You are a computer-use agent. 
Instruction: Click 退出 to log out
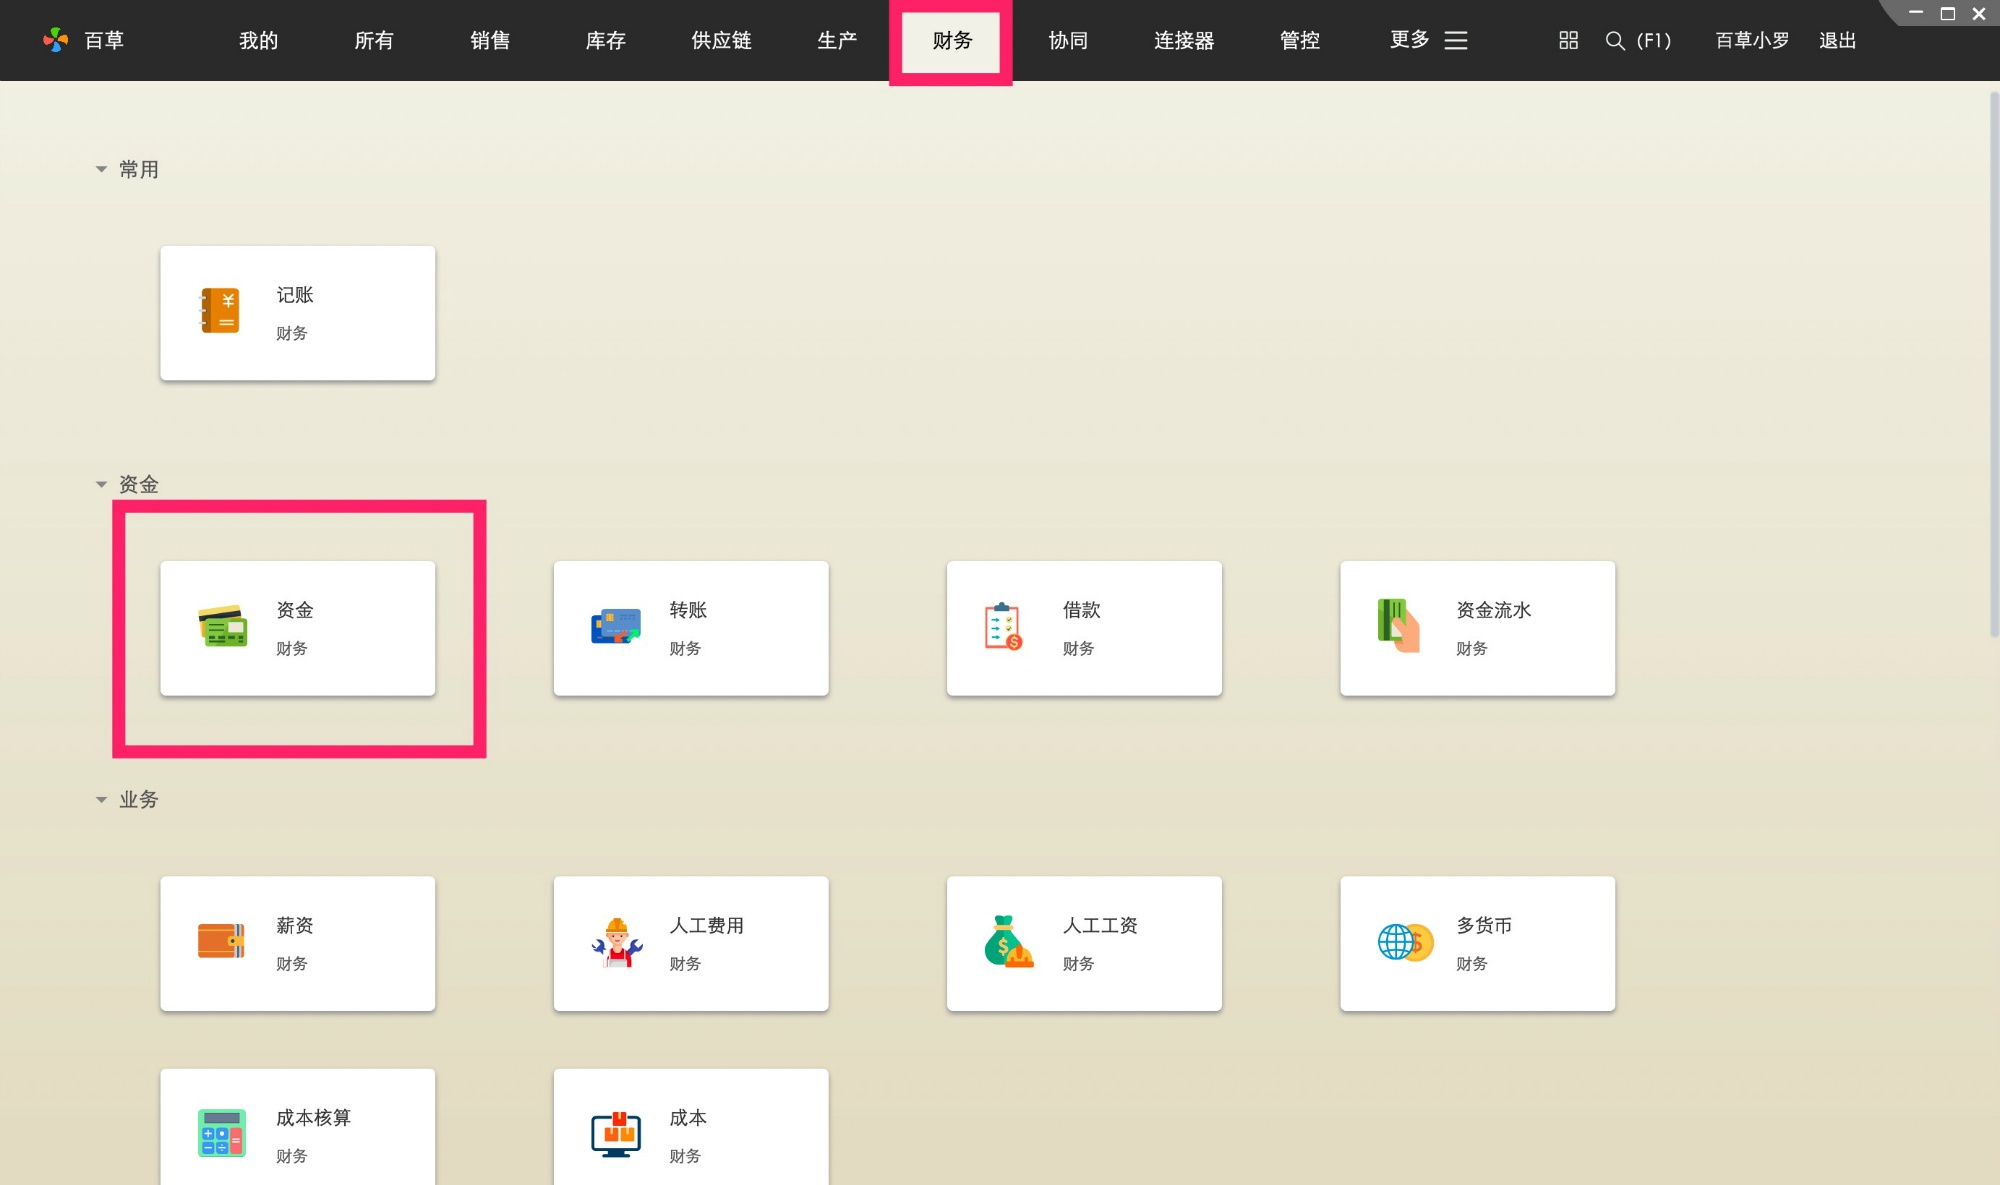(x=1837, y=40)
